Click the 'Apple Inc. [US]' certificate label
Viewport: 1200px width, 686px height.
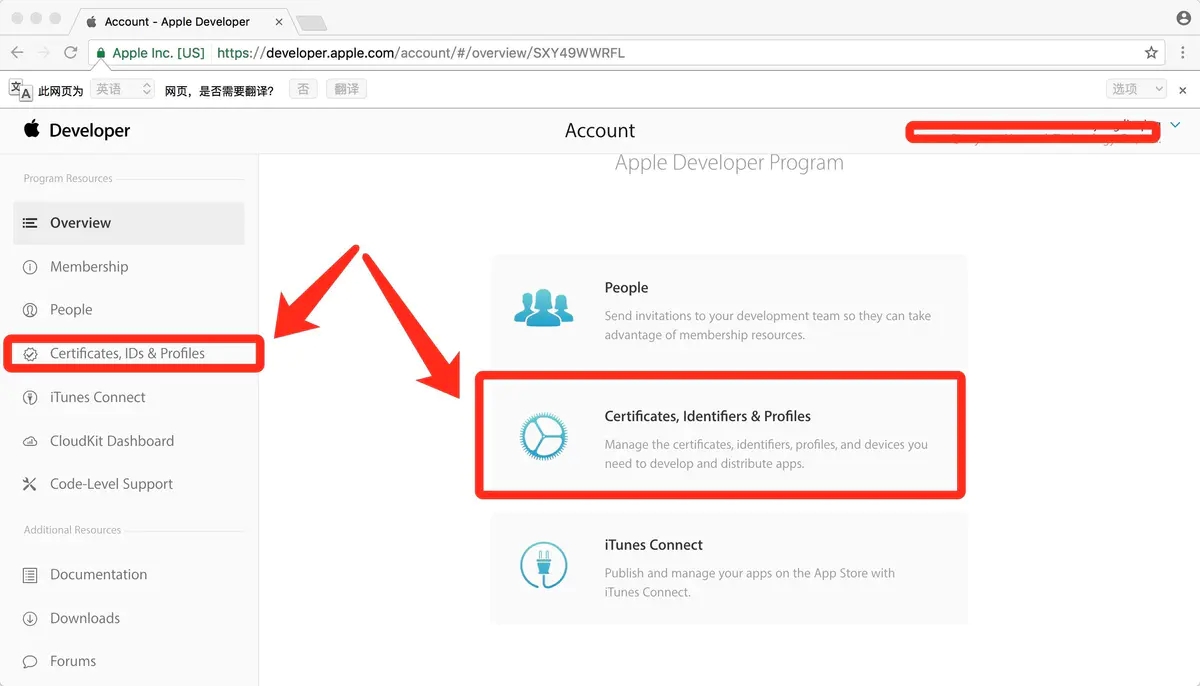tap(158, 53)
